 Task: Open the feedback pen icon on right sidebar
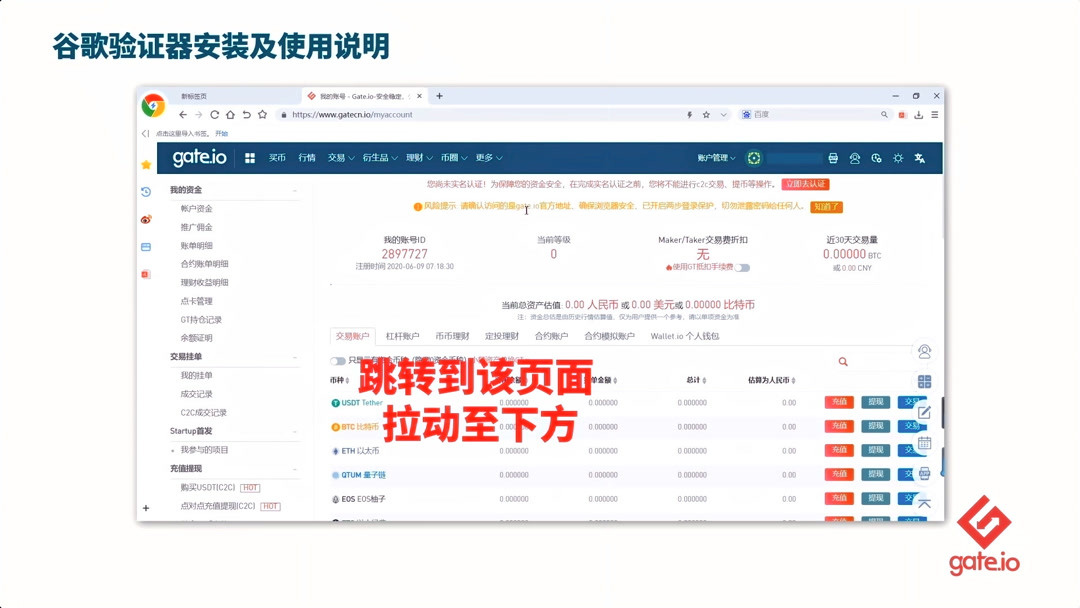coord(924,410)
